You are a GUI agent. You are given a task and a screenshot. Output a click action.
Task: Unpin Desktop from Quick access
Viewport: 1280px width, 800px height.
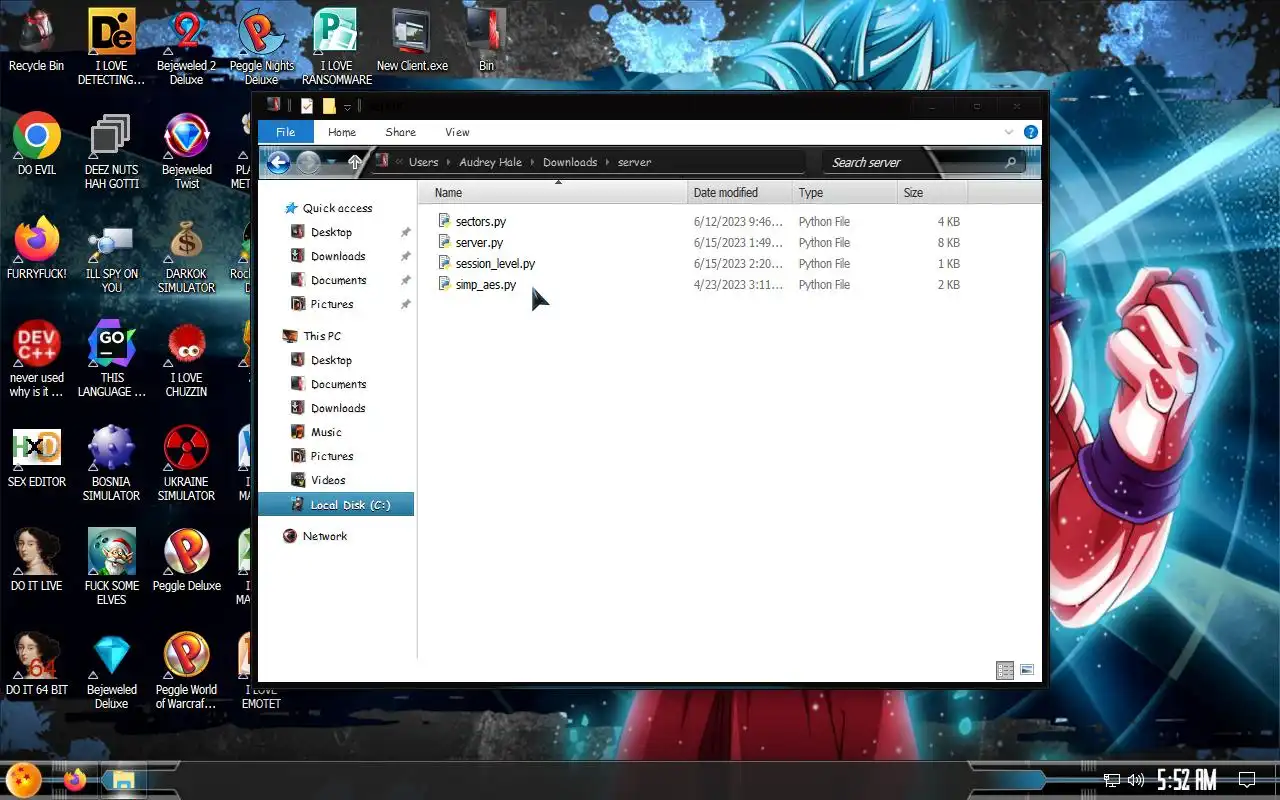405,232
